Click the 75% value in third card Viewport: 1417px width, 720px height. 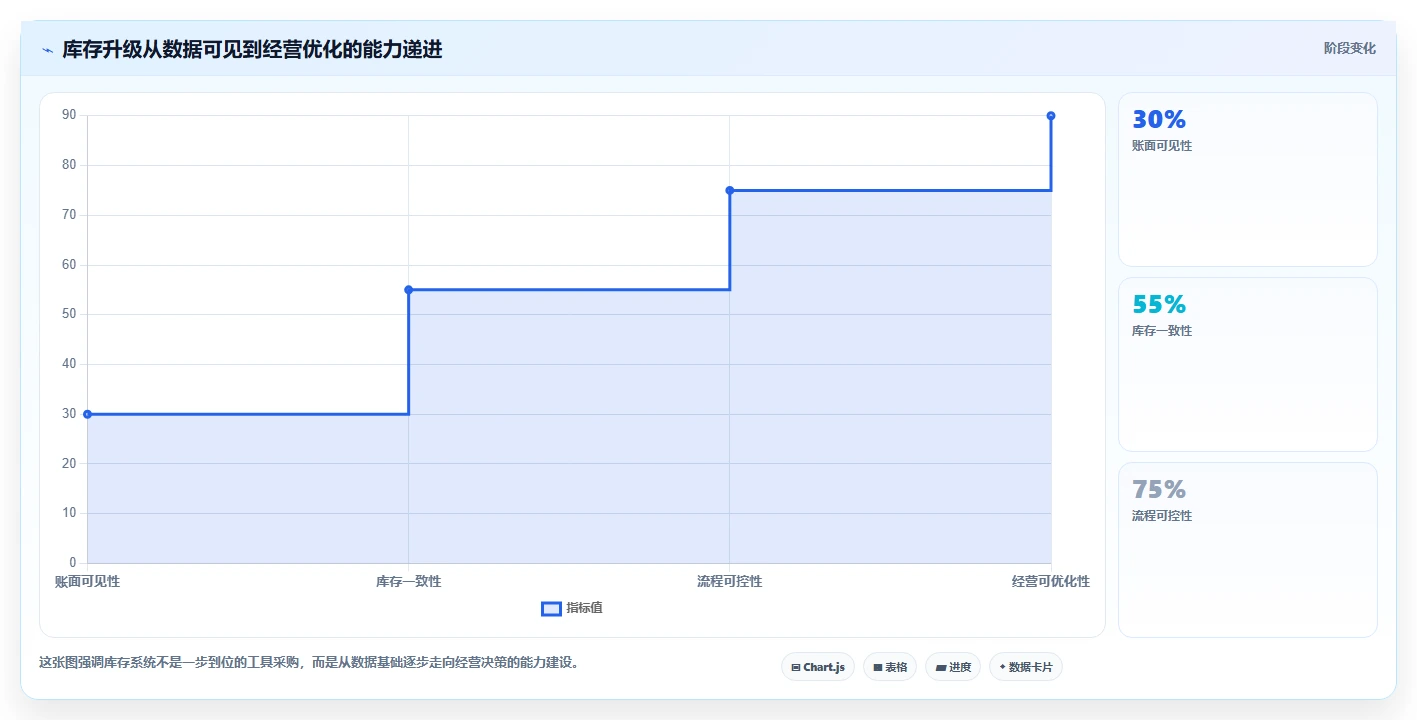[1159, 490]
